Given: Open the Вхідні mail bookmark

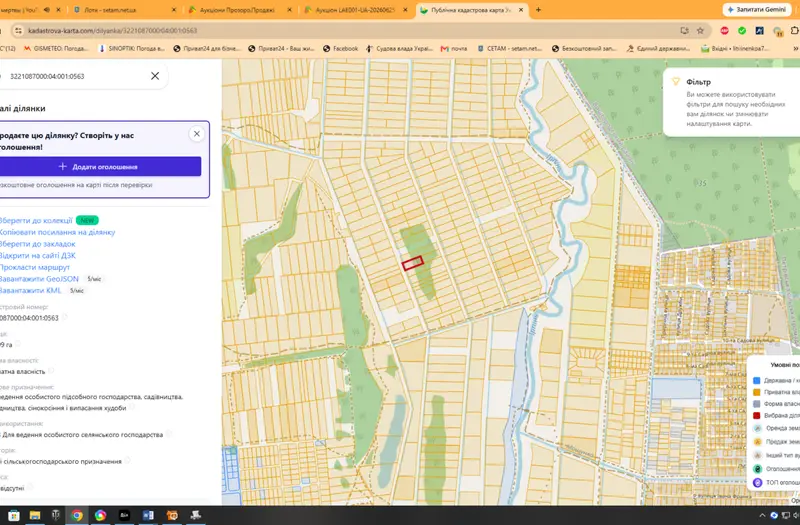Looking at the screenshot, I should (x=735, y=48).
